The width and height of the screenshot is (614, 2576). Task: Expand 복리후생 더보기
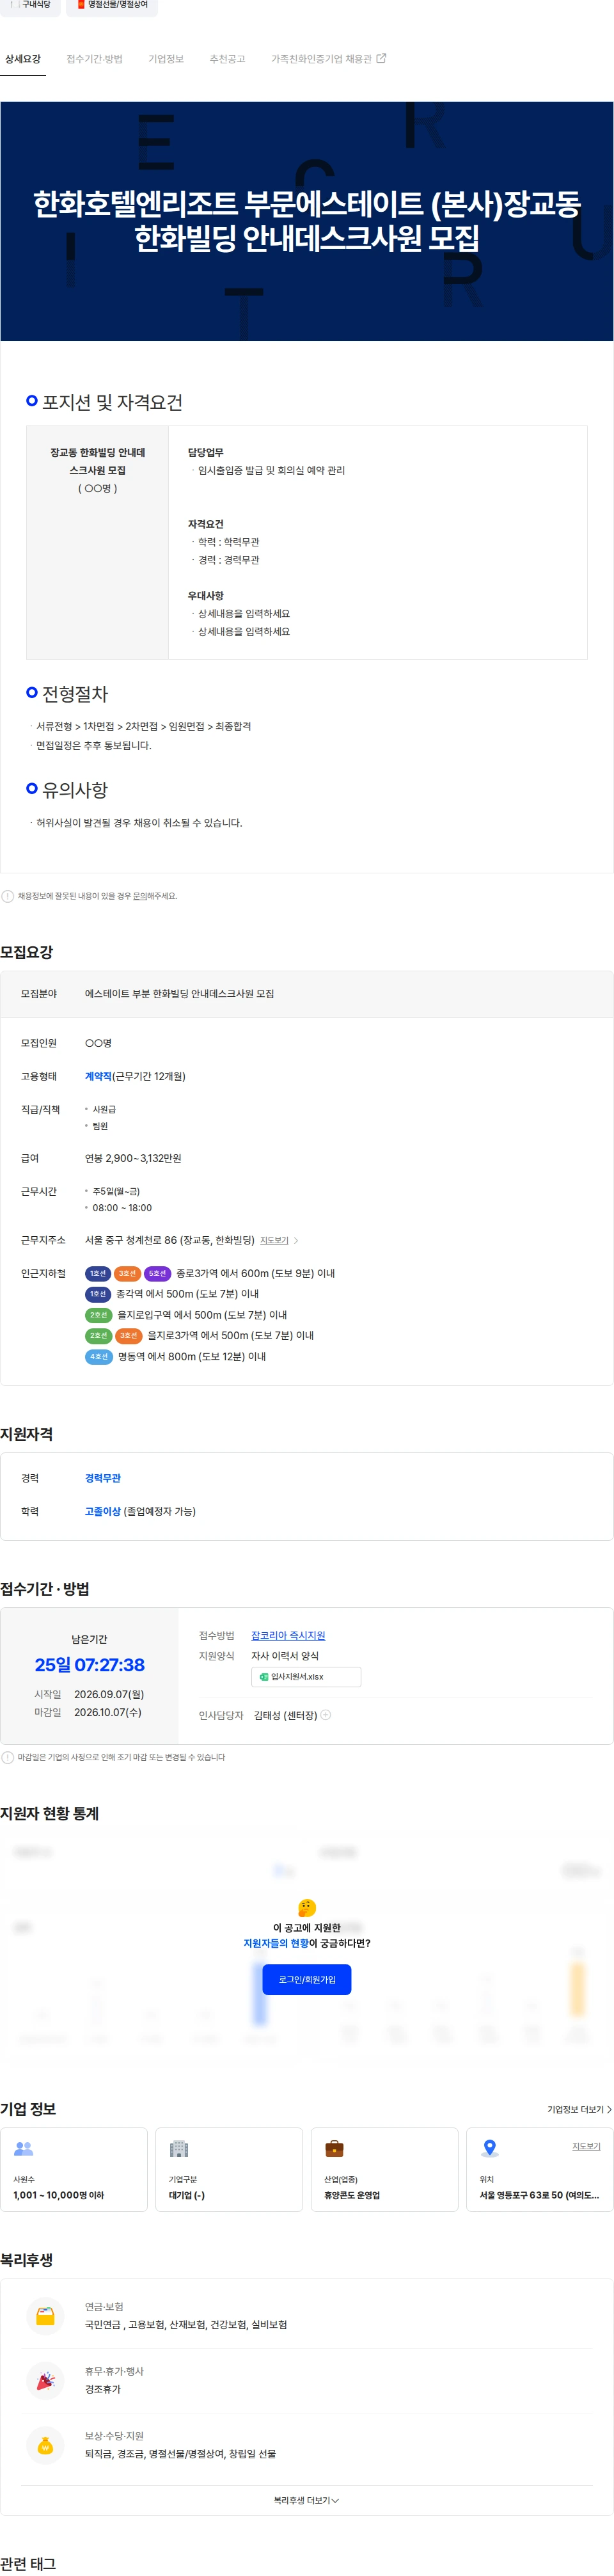click(307, 2500)
